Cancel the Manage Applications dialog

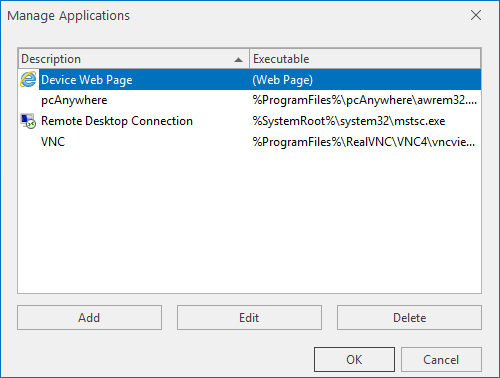point(441,360)
